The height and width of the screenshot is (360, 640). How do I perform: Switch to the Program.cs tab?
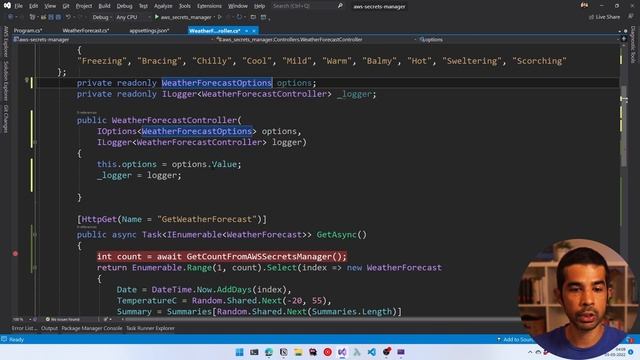(x=28, y=31)
